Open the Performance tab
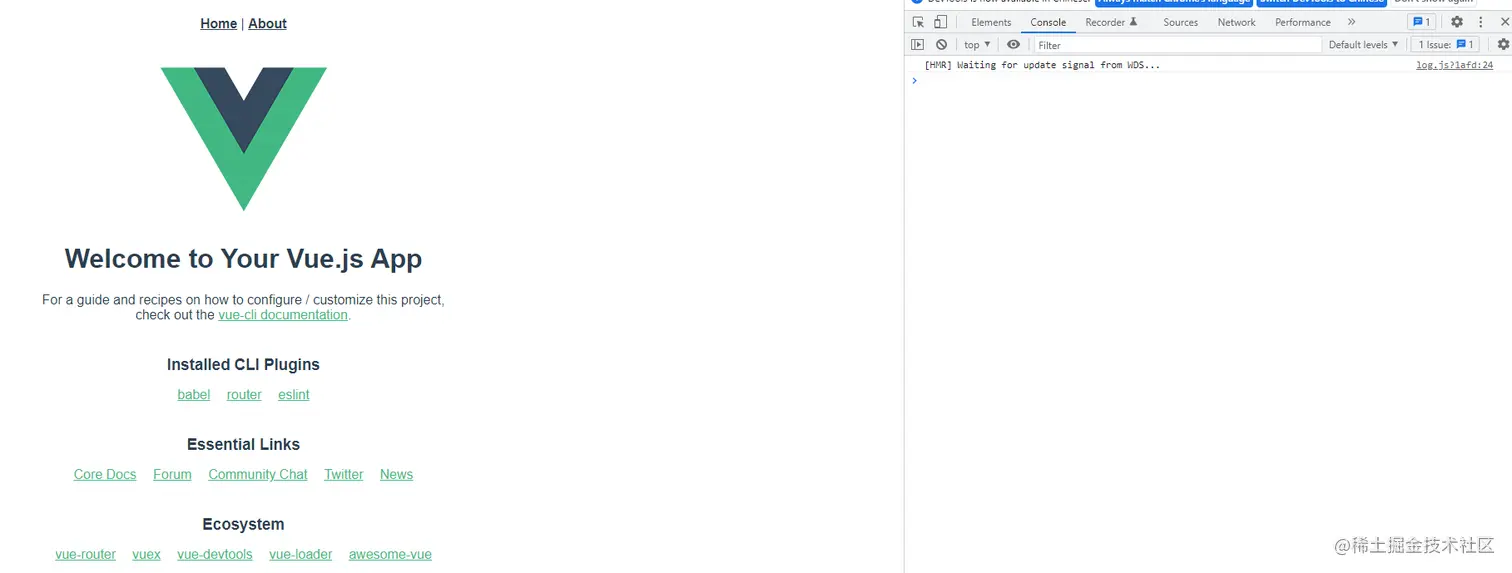 click(1302, 22)
